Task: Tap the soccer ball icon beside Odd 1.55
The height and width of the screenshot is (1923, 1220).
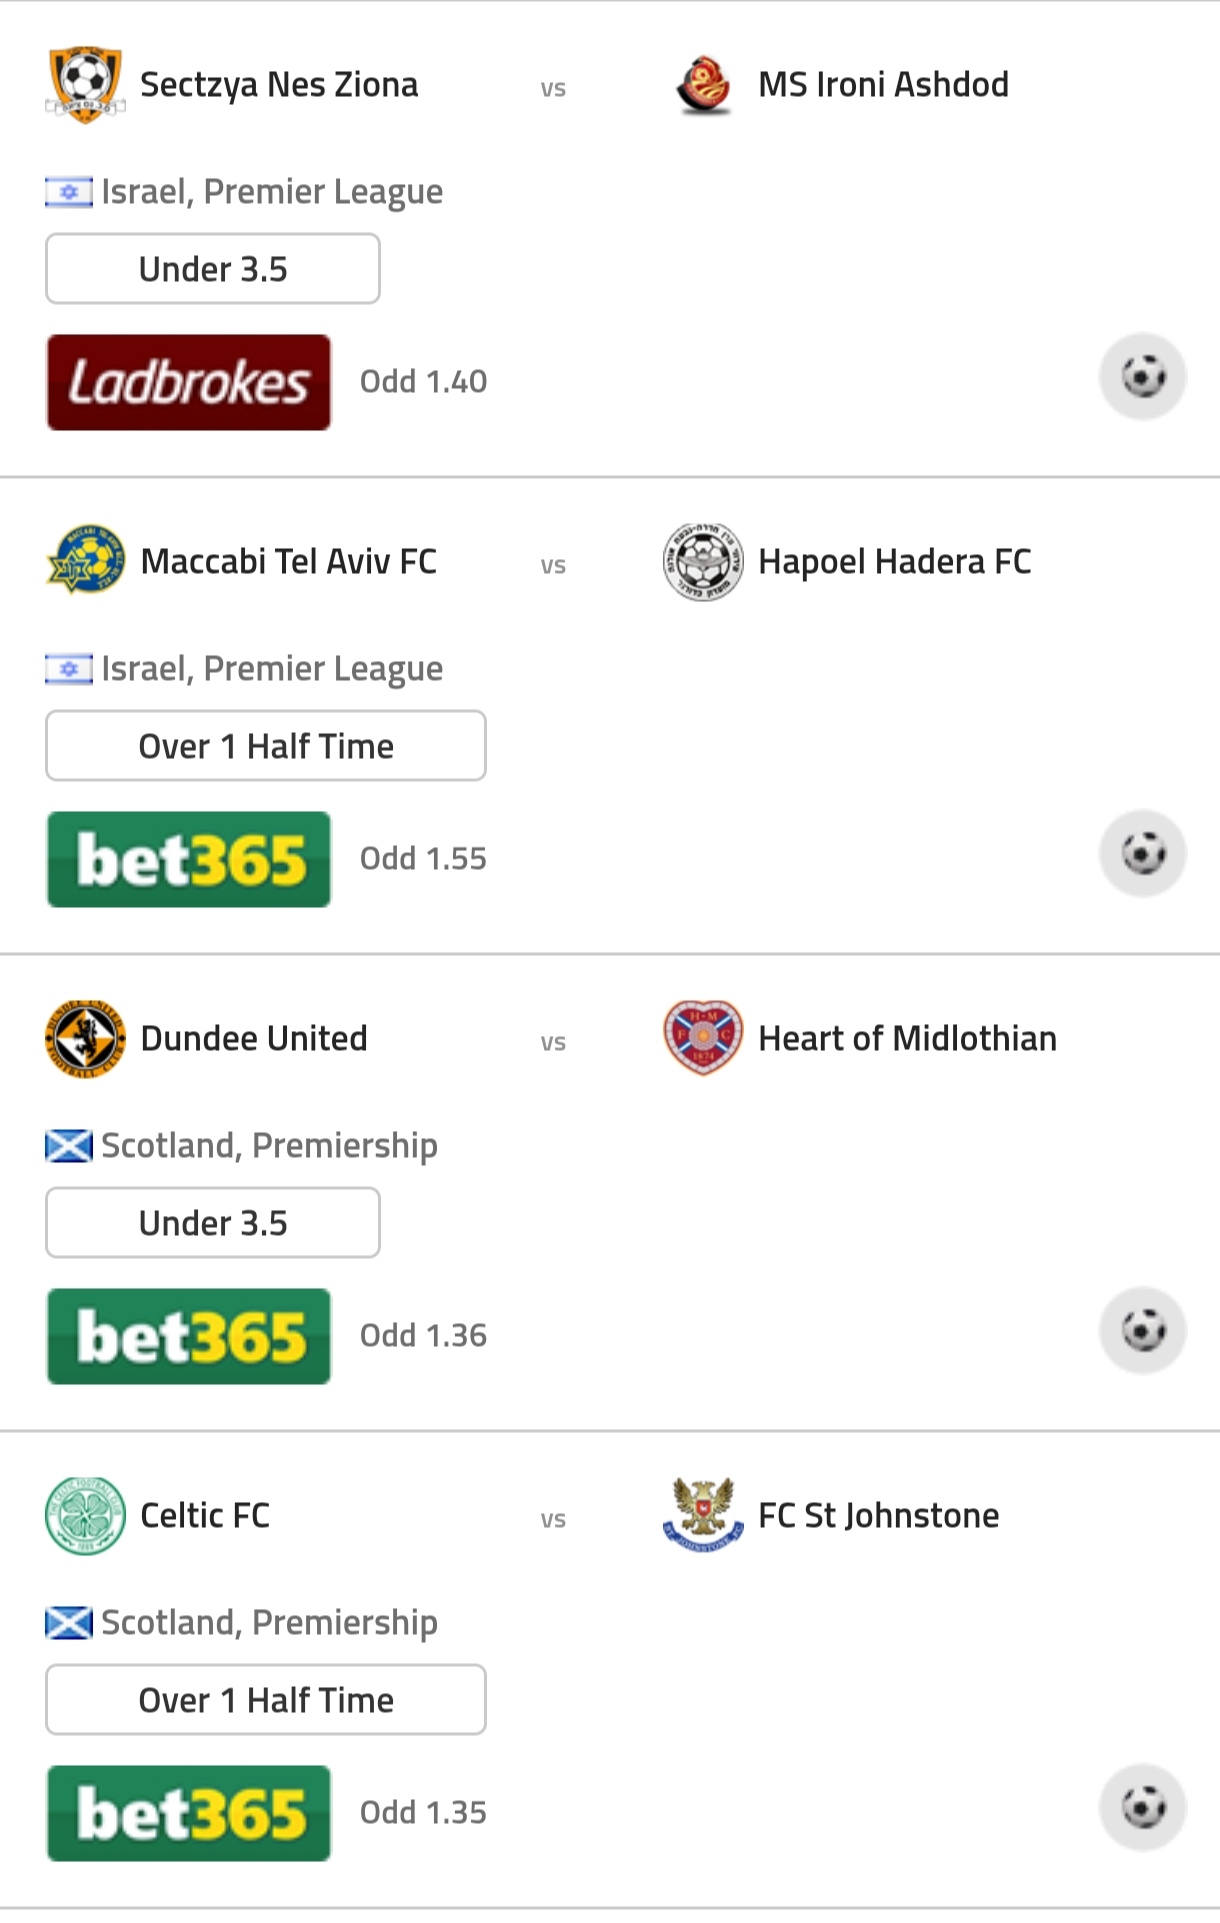Action: pyautogui.click(x=1143, y=854)
